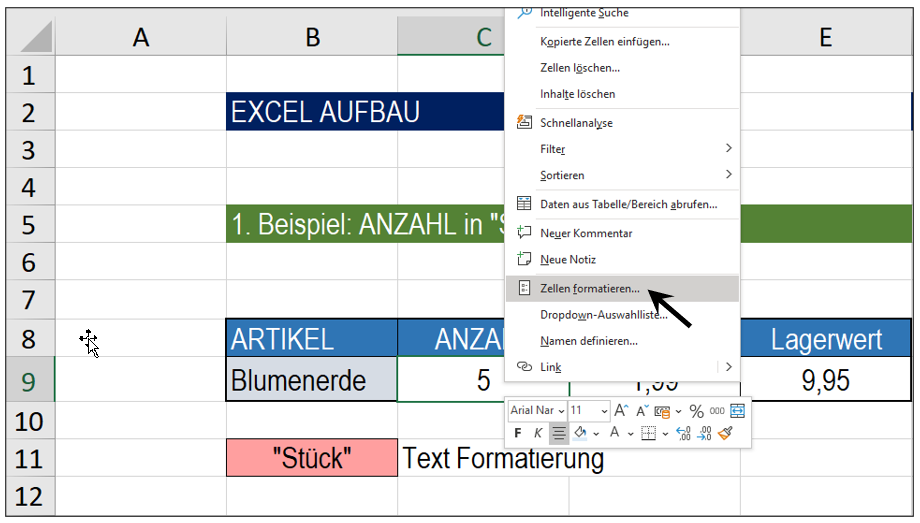Choose Zellen formatieren... from context menu

(589, 289)
